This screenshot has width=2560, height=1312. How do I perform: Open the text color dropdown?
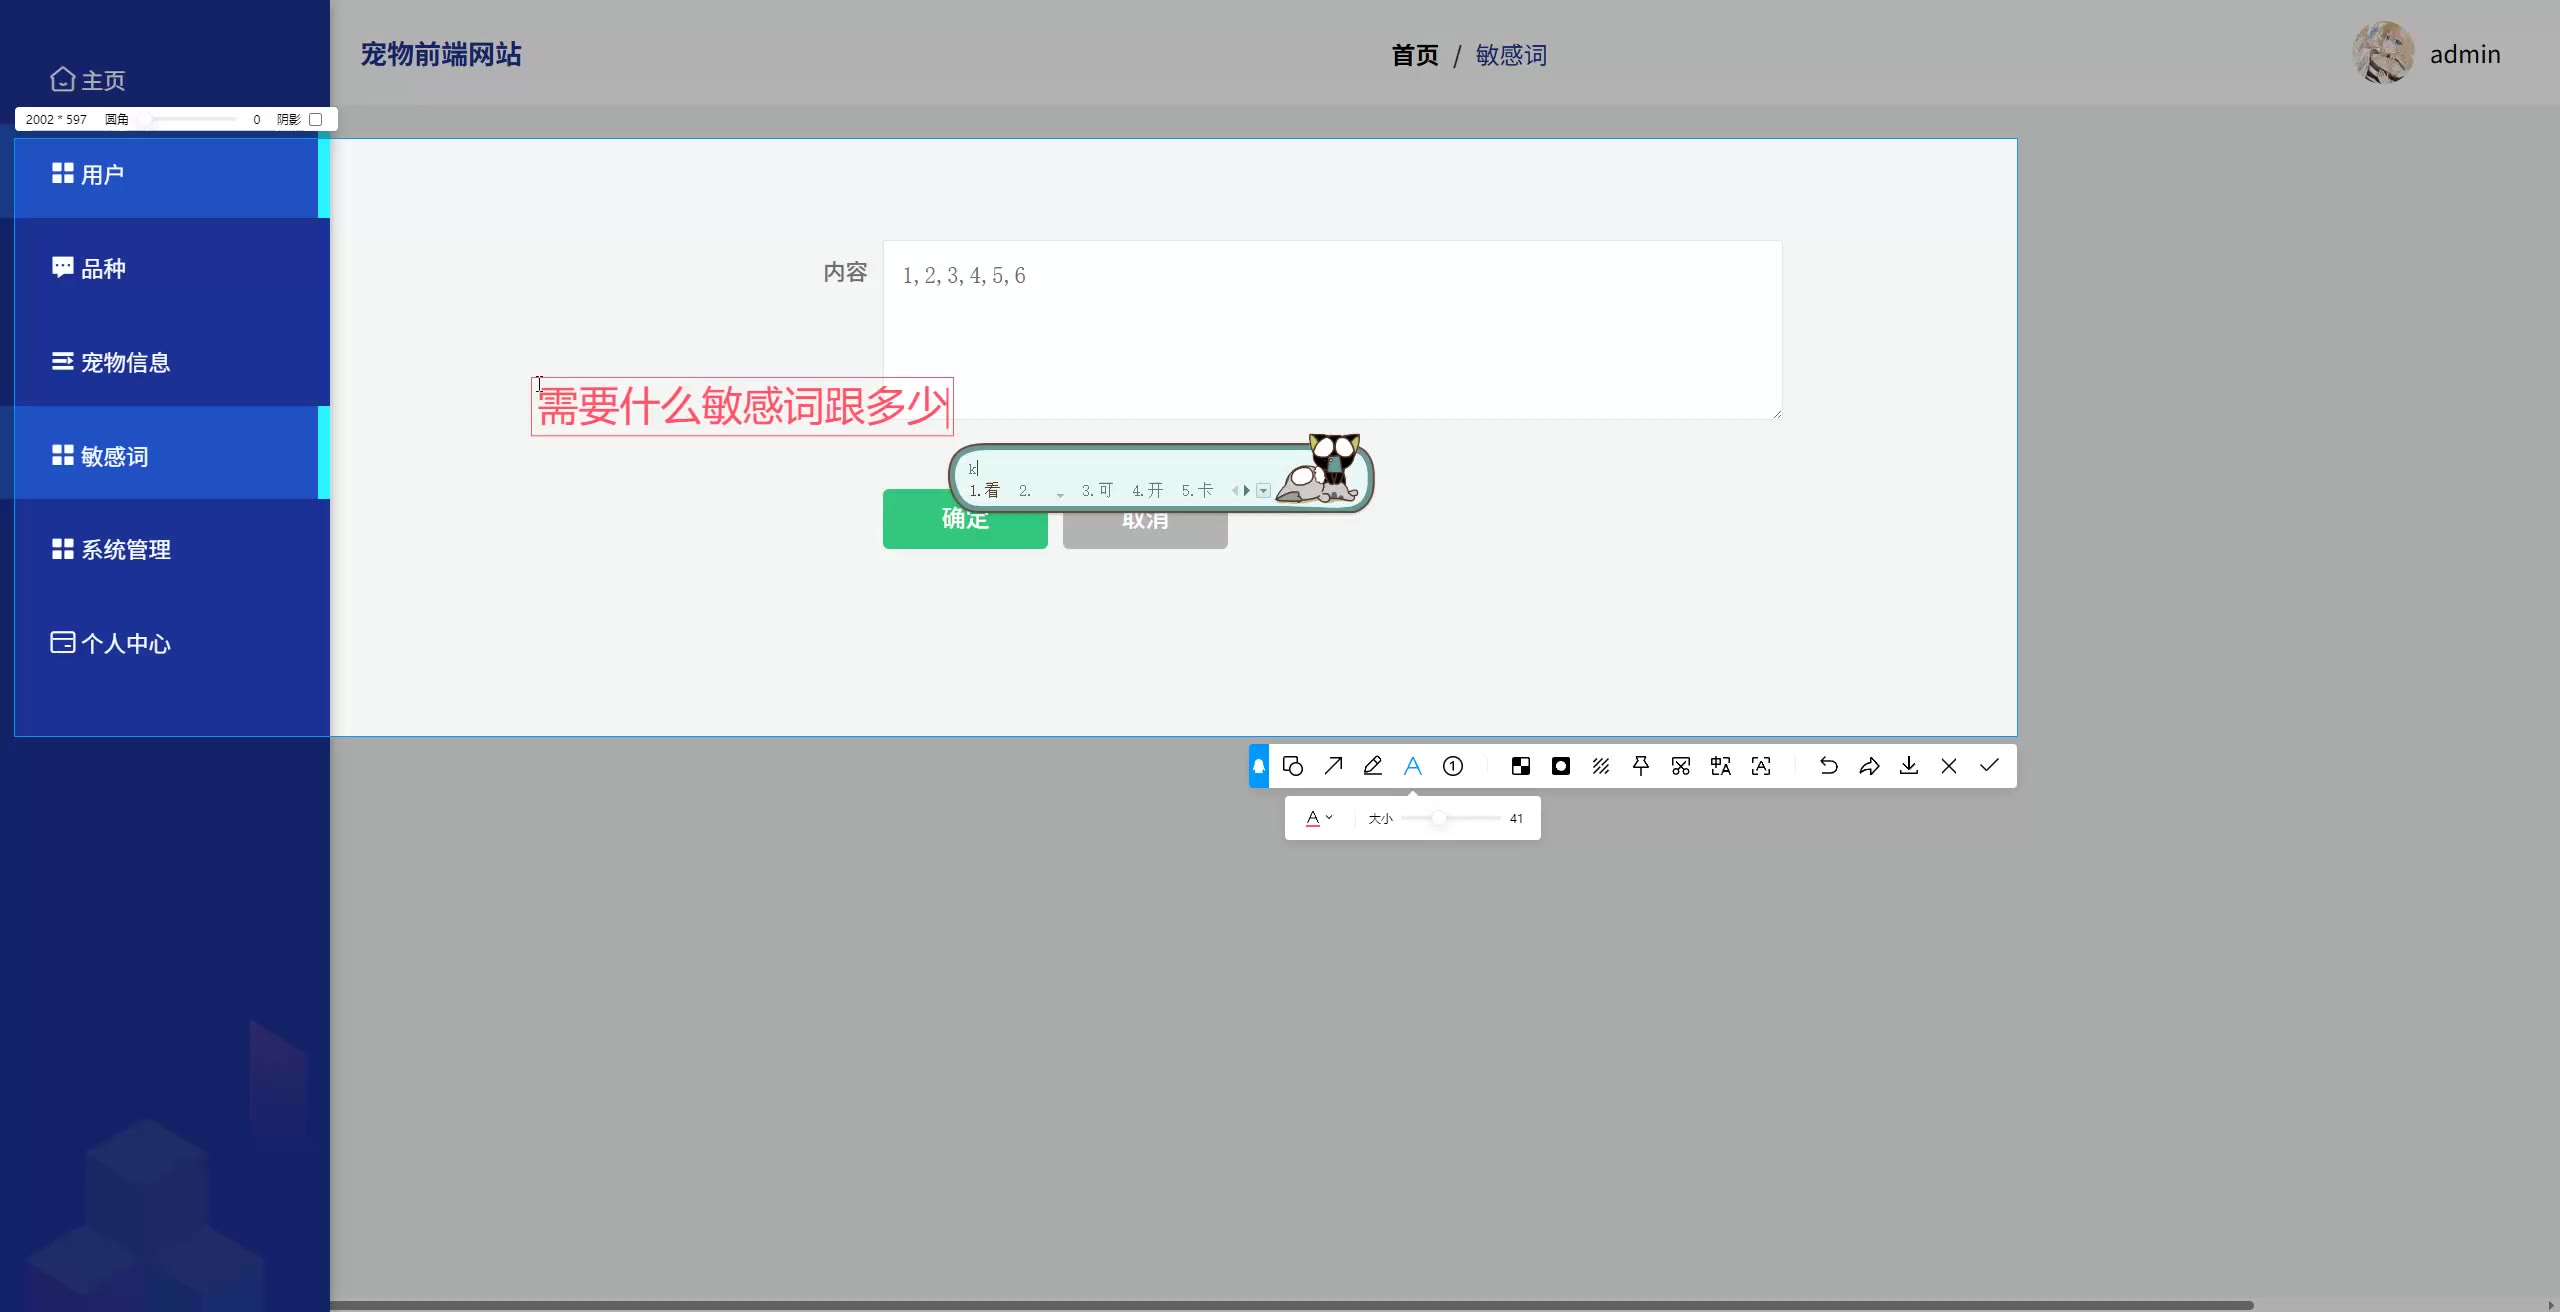click(1319, 818)
